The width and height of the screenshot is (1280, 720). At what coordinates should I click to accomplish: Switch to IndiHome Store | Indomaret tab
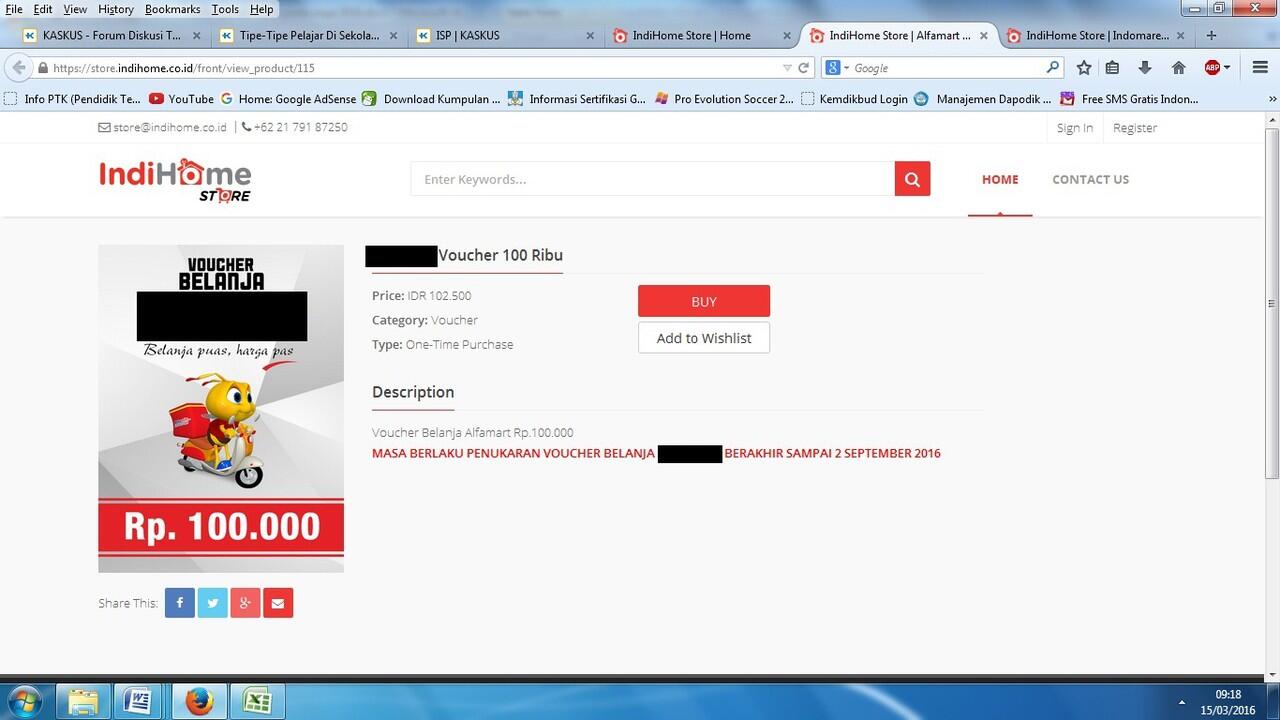1098,35
